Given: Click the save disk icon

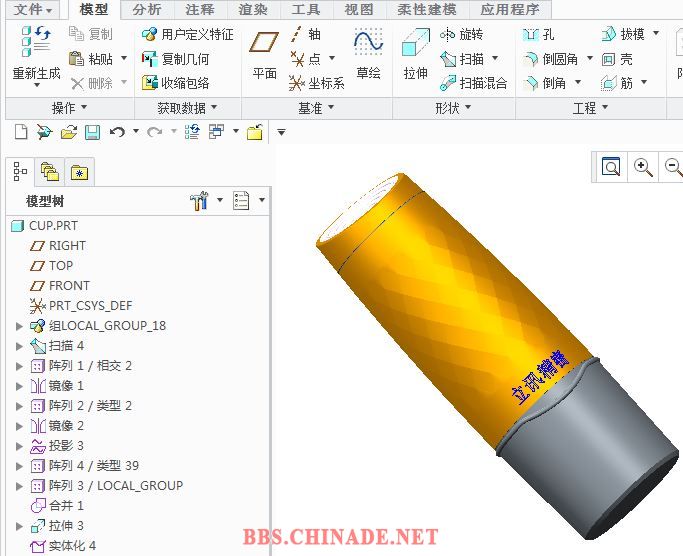Looking at the screenshot, I should [x=92, y=132].
